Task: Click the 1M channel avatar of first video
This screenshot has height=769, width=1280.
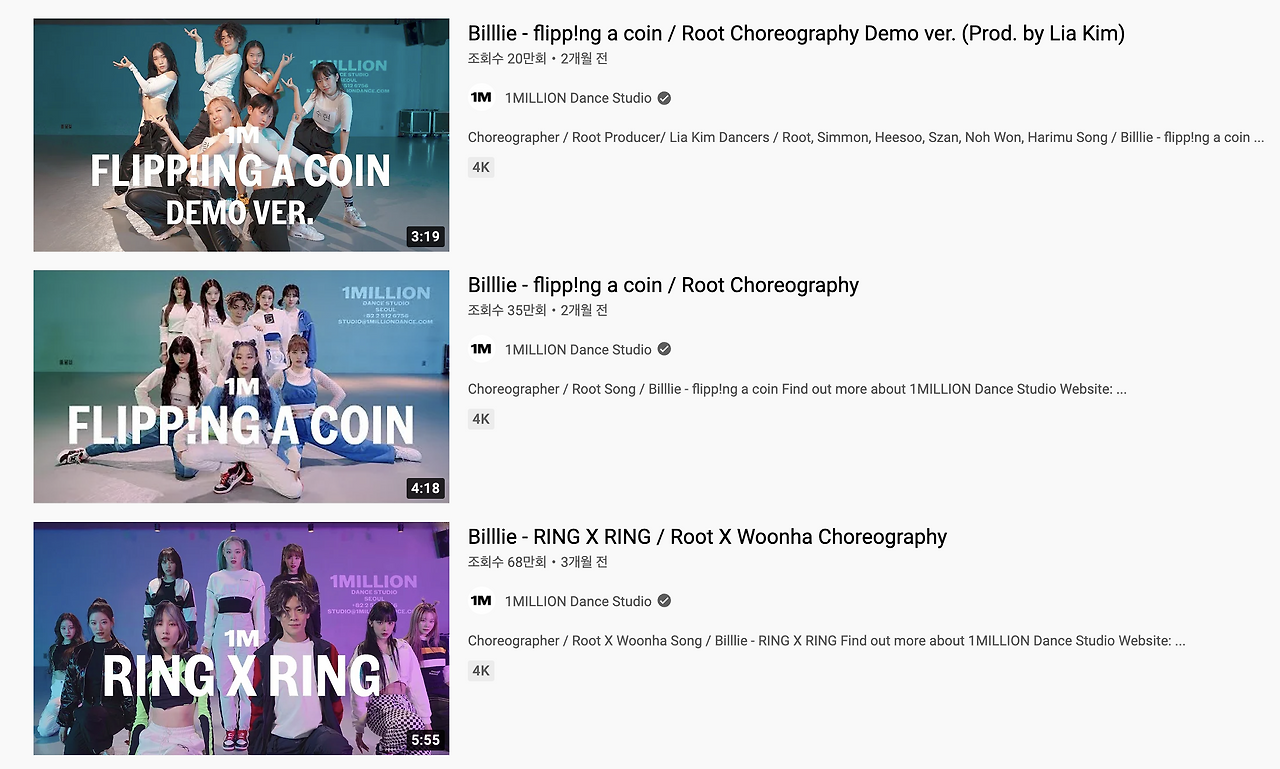Action: (481, 98)
